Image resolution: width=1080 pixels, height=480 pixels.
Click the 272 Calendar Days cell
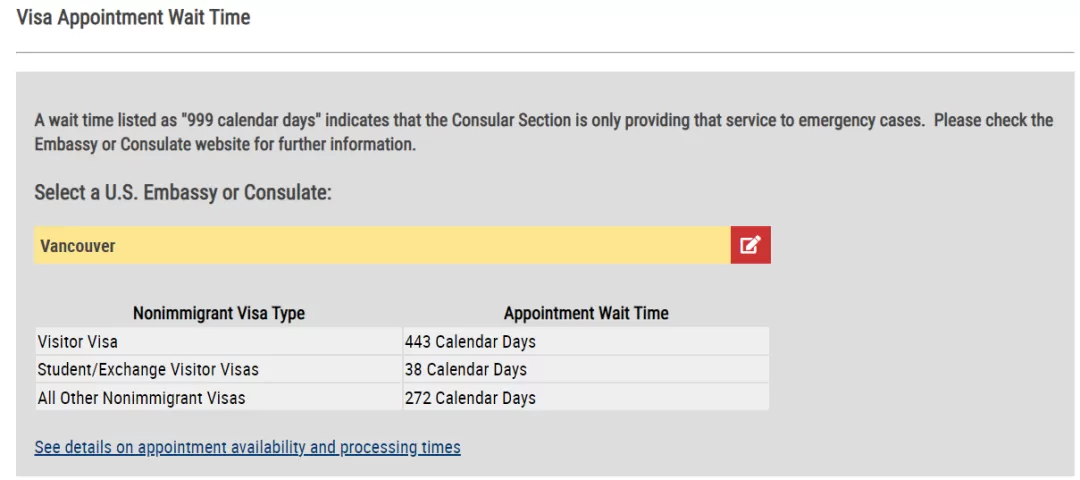[586, 397]
